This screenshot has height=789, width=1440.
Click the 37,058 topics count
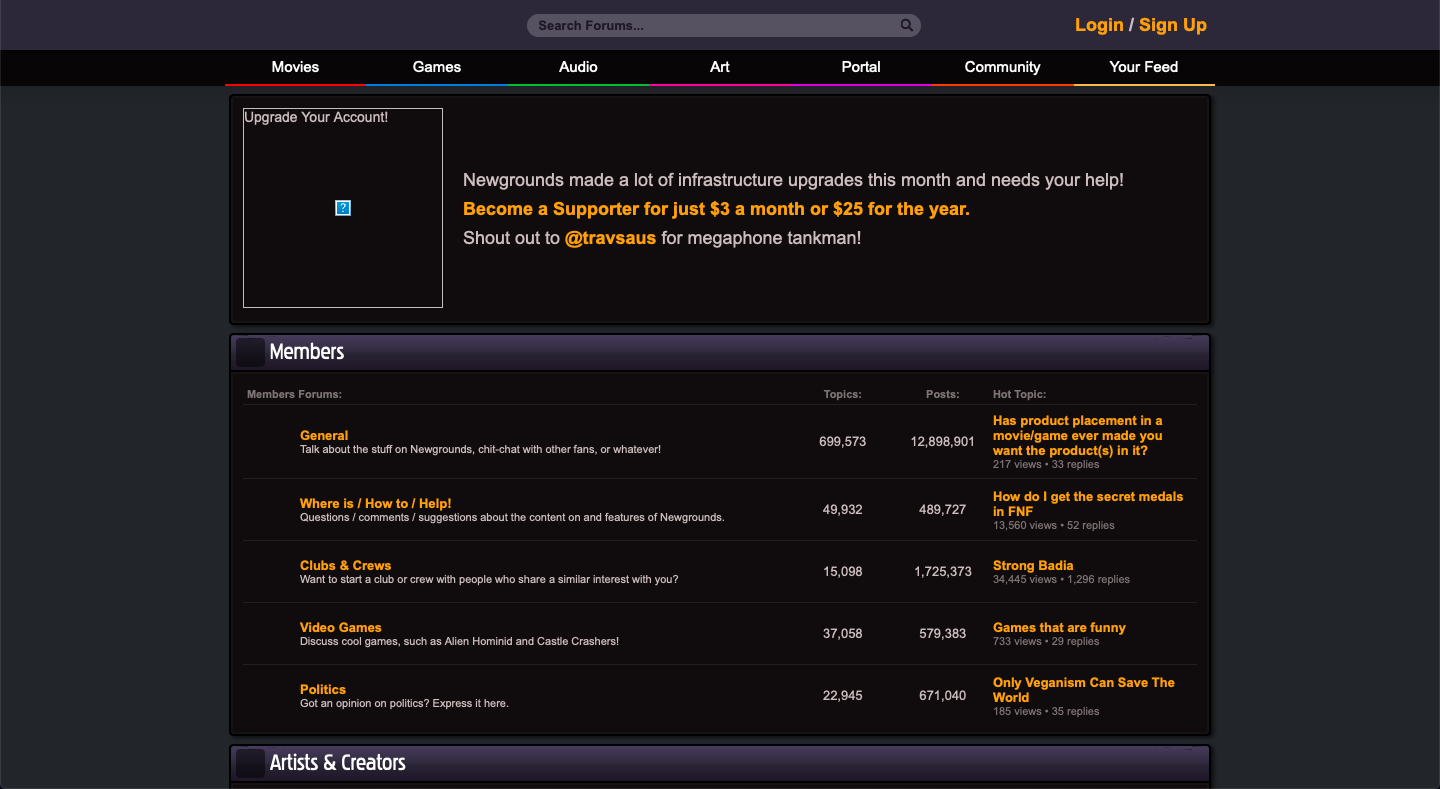(x=842, y=633)
